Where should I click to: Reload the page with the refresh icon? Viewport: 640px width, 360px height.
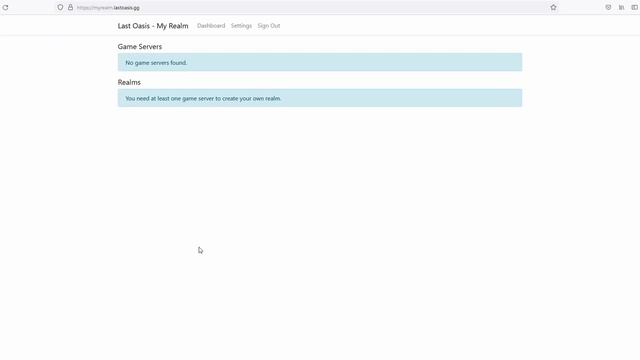(5, 7)
